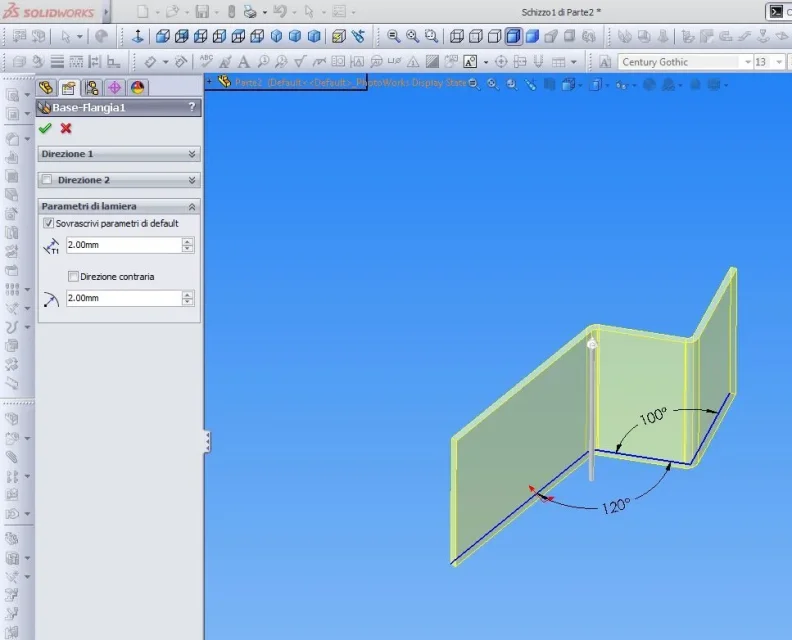Open the Century Gothic font dropdown
Screen dimensions: 792x640
point(748,62)
